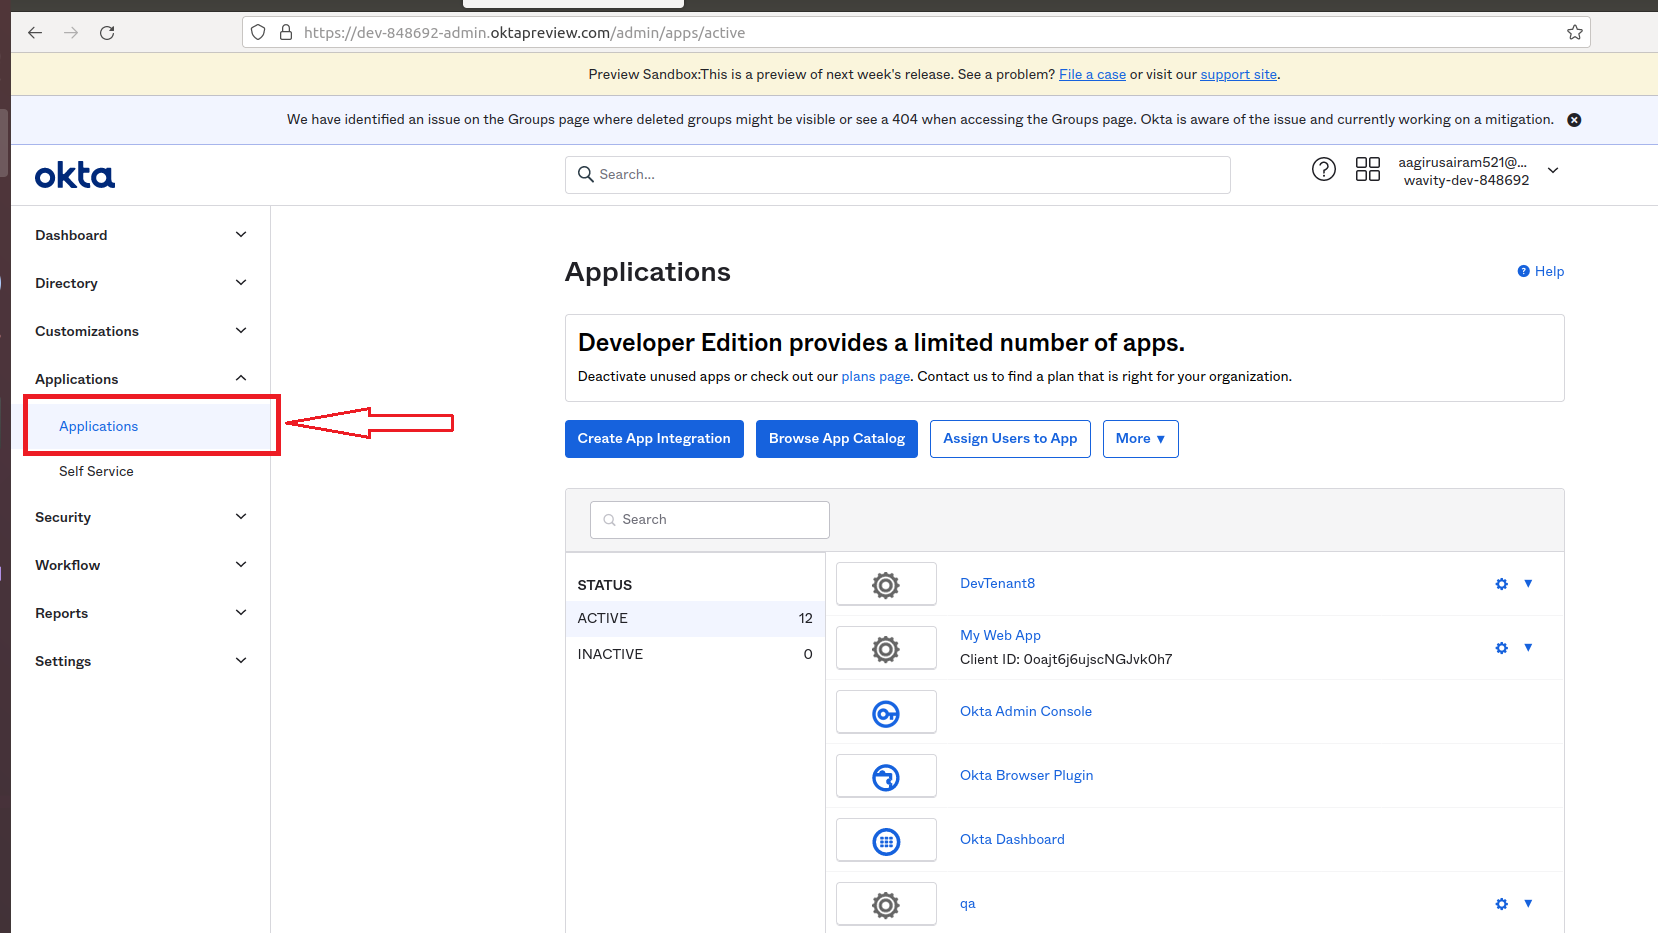Click Okta Dashboard grid icon
1658x933 pixels.
coord(886,840)
